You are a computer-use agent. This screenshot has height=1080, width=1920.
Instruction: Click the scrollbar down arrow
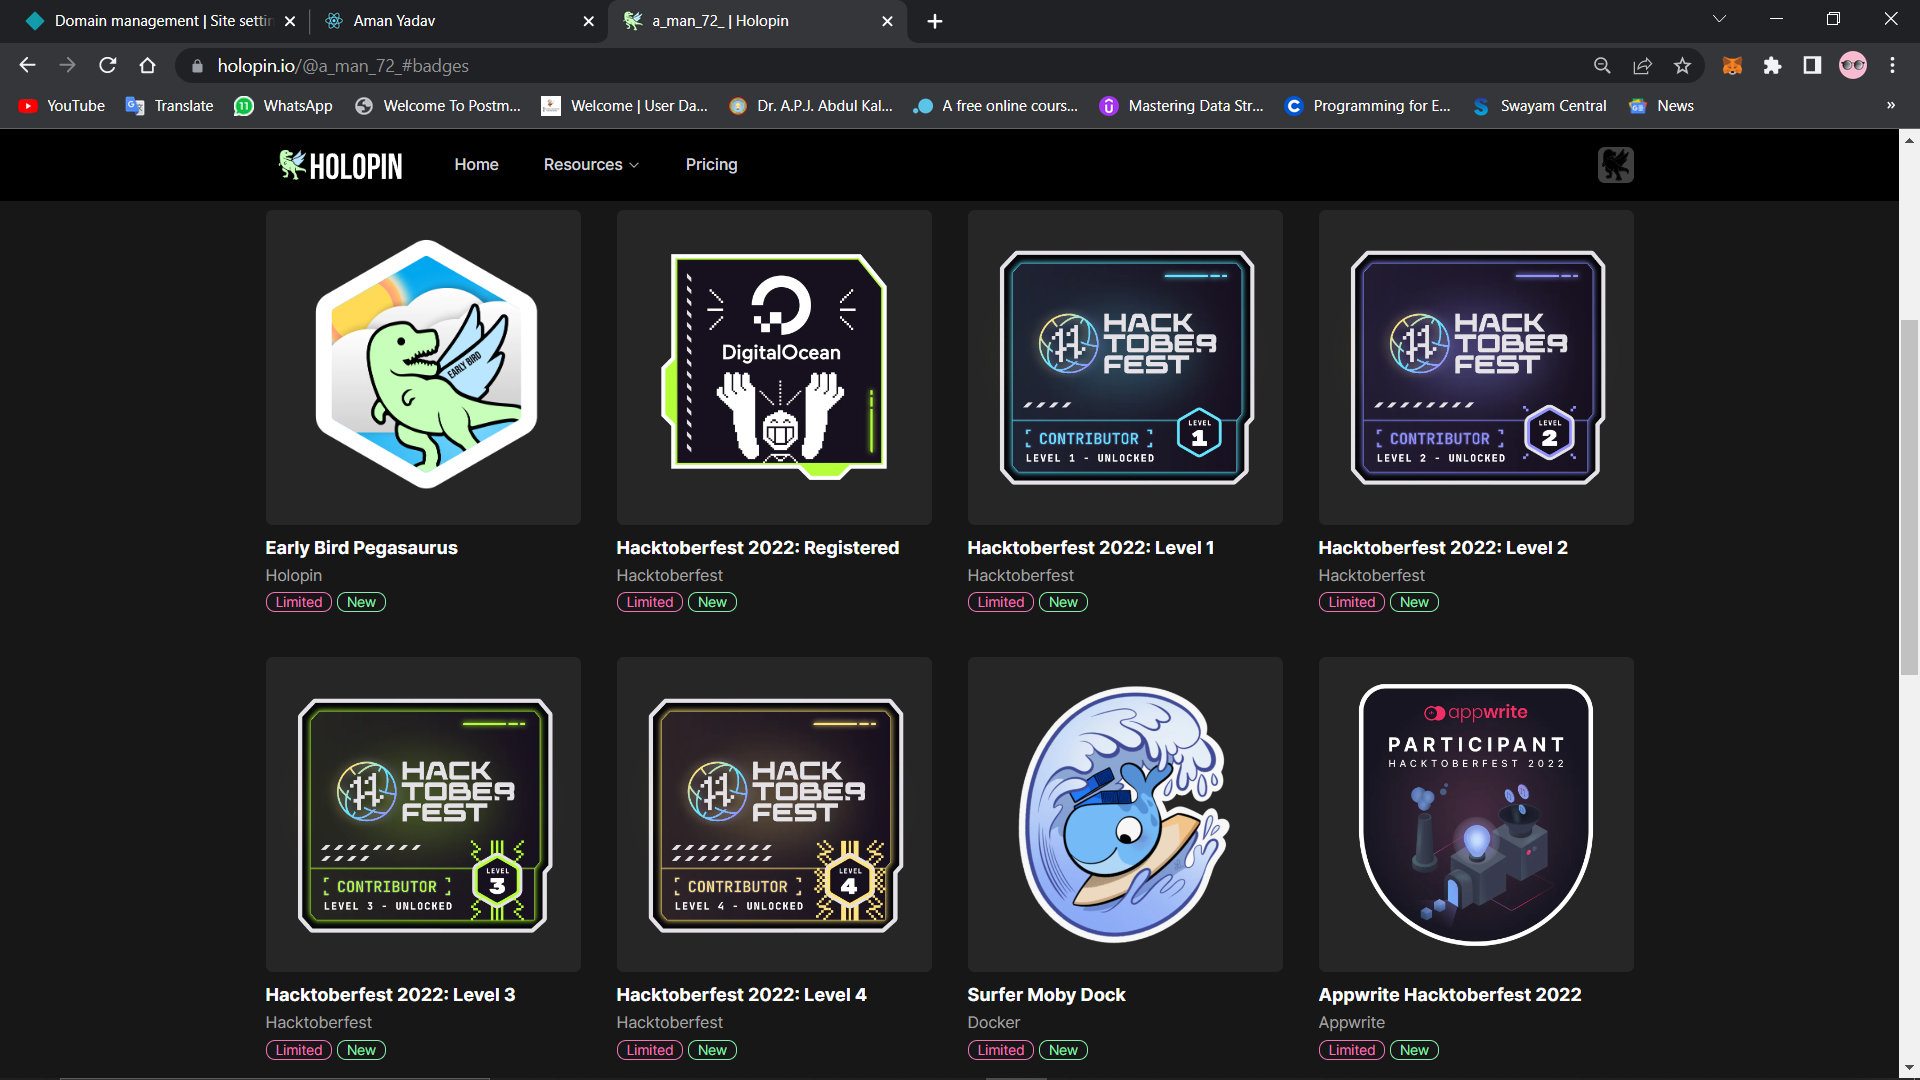pos(1909,1068)
